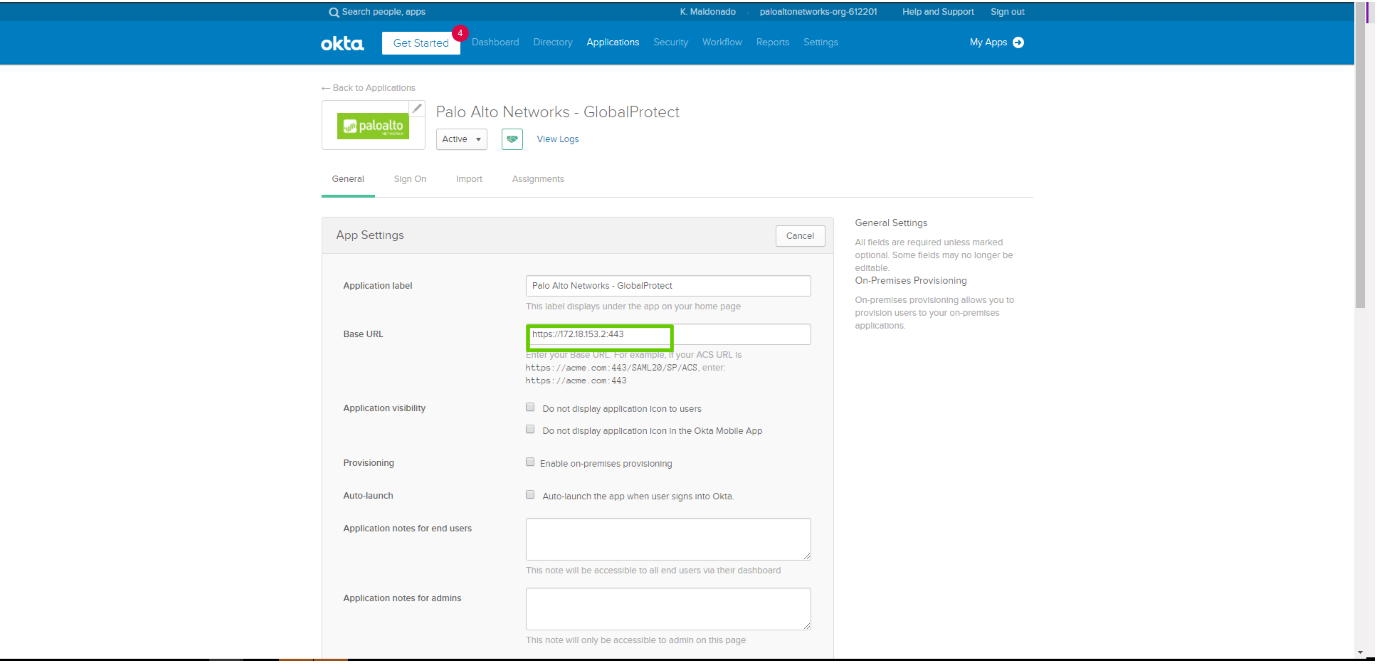Screen dimensions: 1378x664
Task: Click the General Settings sidebar heading
Action: (891, 223)
